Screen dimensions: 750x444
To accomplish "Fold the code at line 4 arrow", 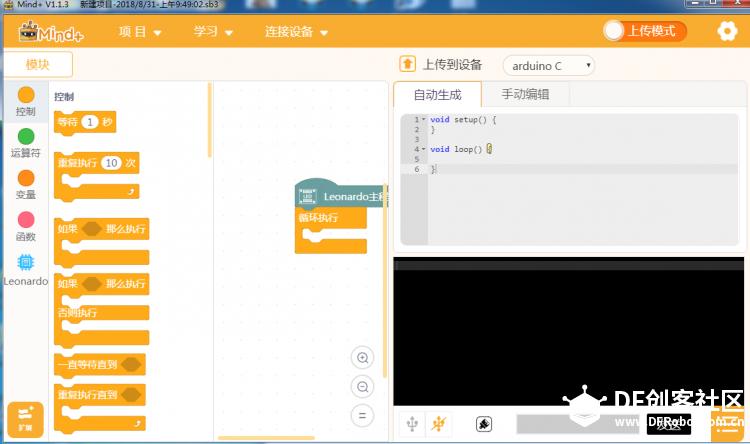I will click(423, 149).
